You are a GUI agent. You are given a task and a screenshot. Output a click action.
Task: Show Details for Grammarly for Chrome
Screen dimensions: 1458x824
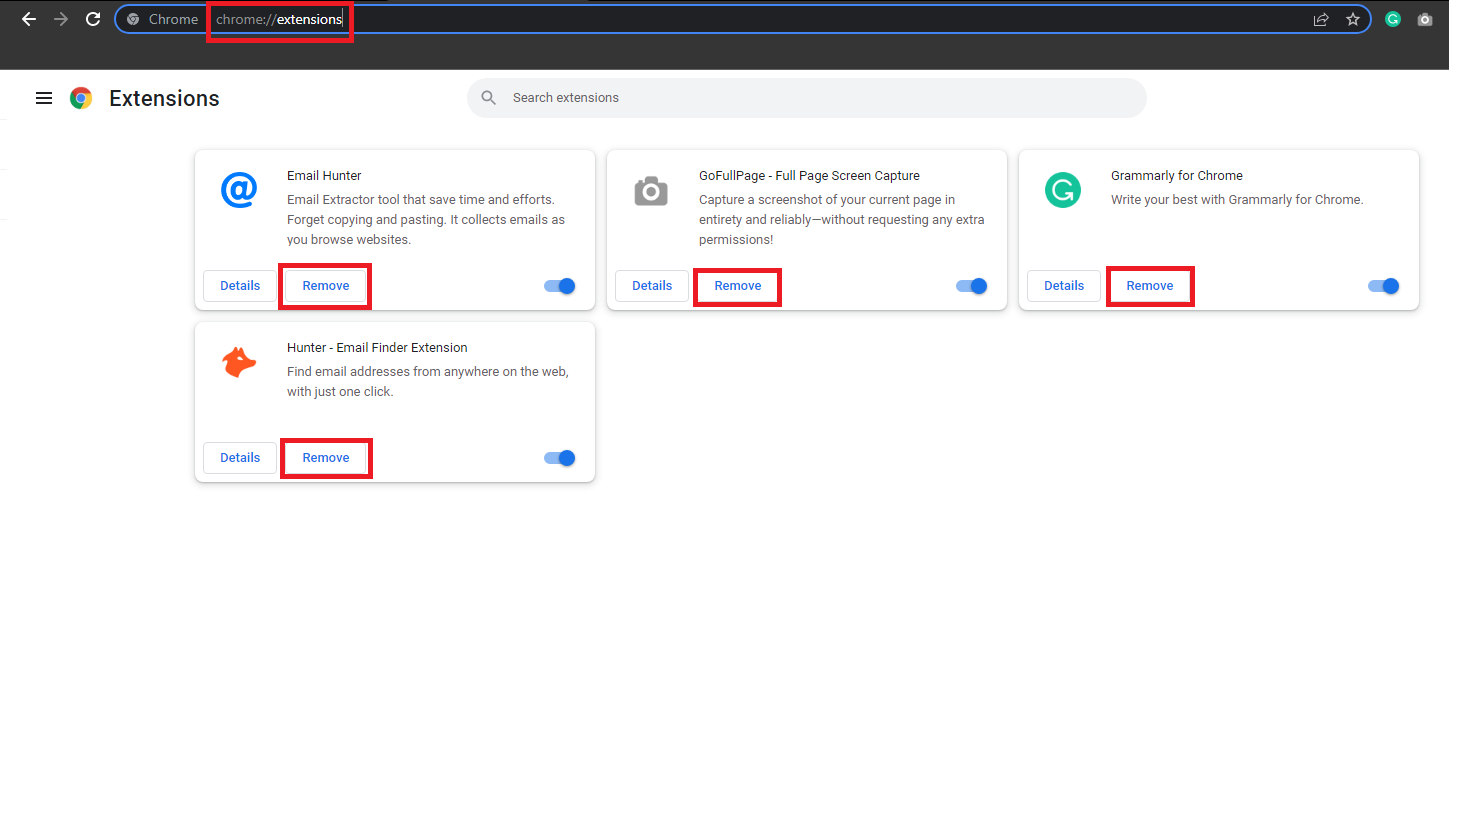(x=1064, y=286)
